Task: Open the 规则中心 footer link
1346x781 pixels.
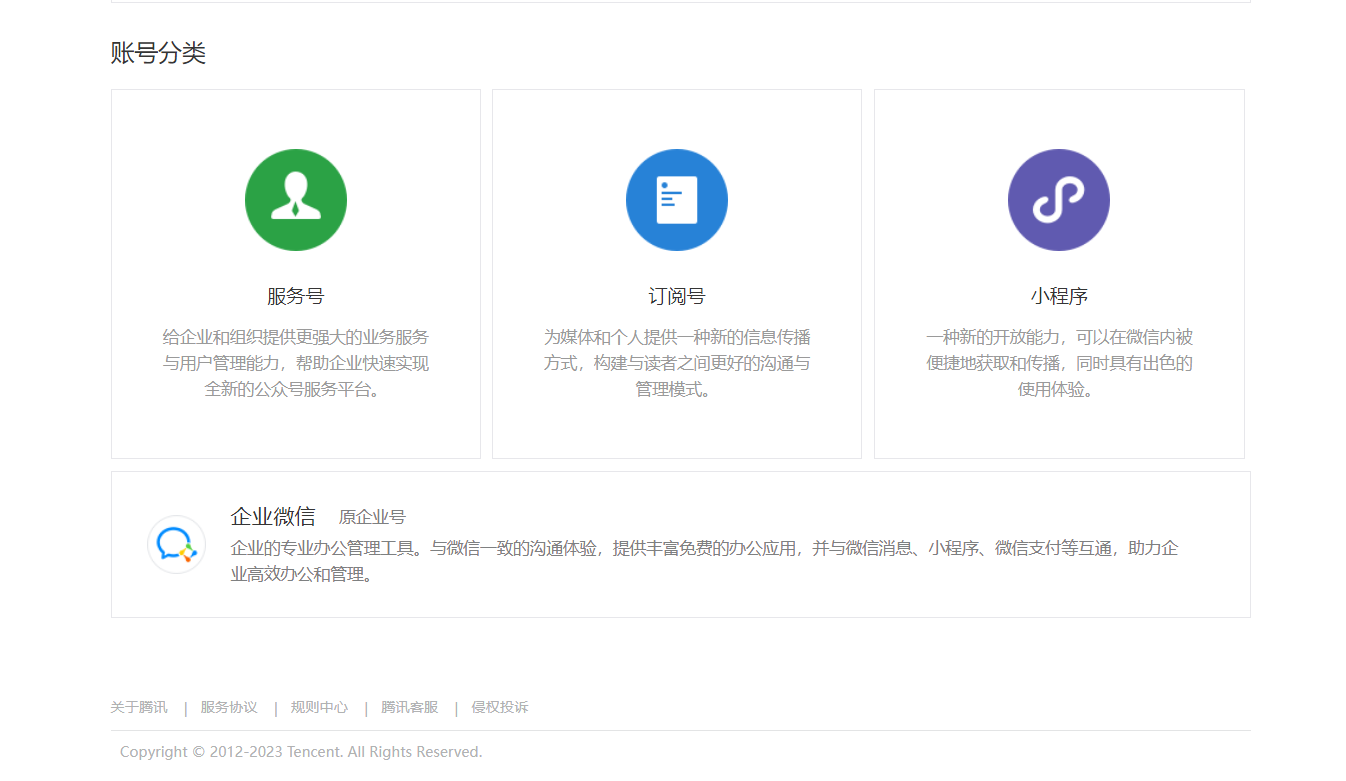Action: point(319,707)
